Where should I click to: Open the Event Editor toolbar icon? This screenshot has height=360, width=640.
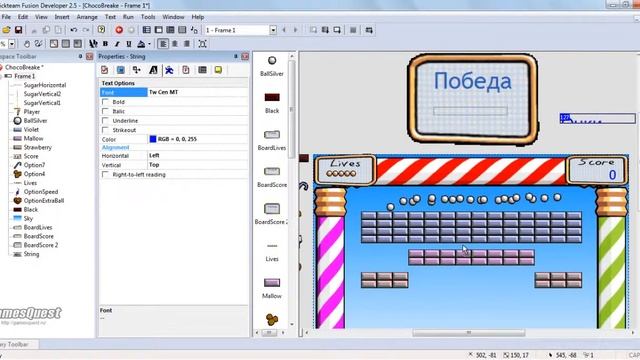(x=170, y=30)
